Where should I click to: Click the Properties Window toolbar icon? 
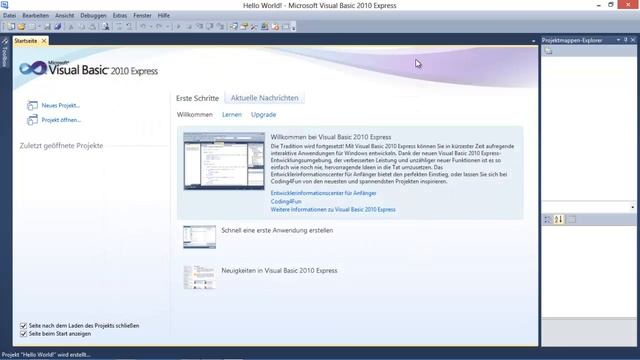244,27
